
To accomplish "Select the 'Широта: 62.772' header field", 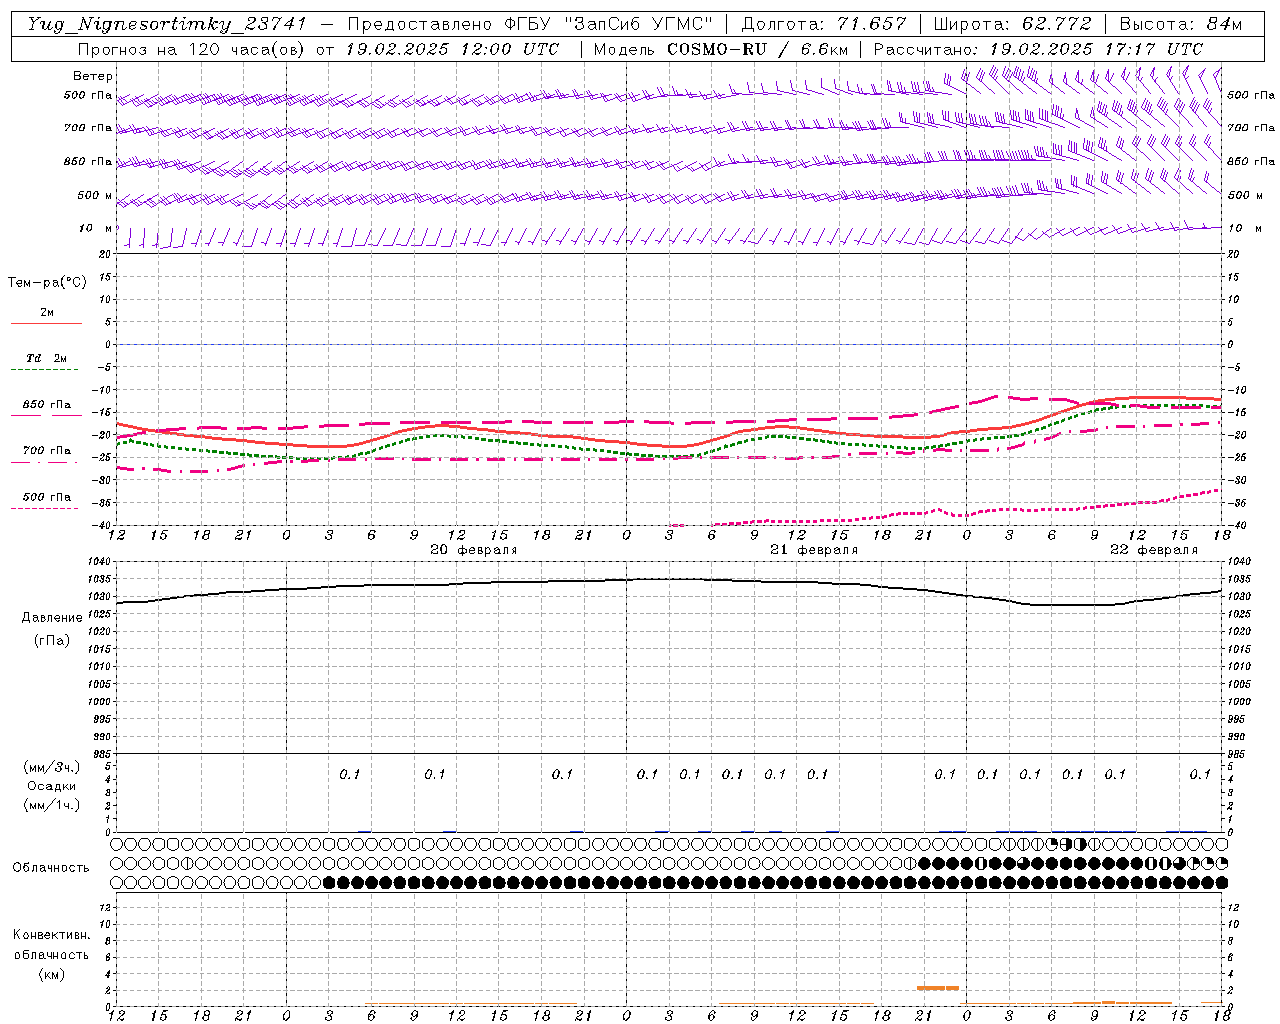I will (1012, 24).
